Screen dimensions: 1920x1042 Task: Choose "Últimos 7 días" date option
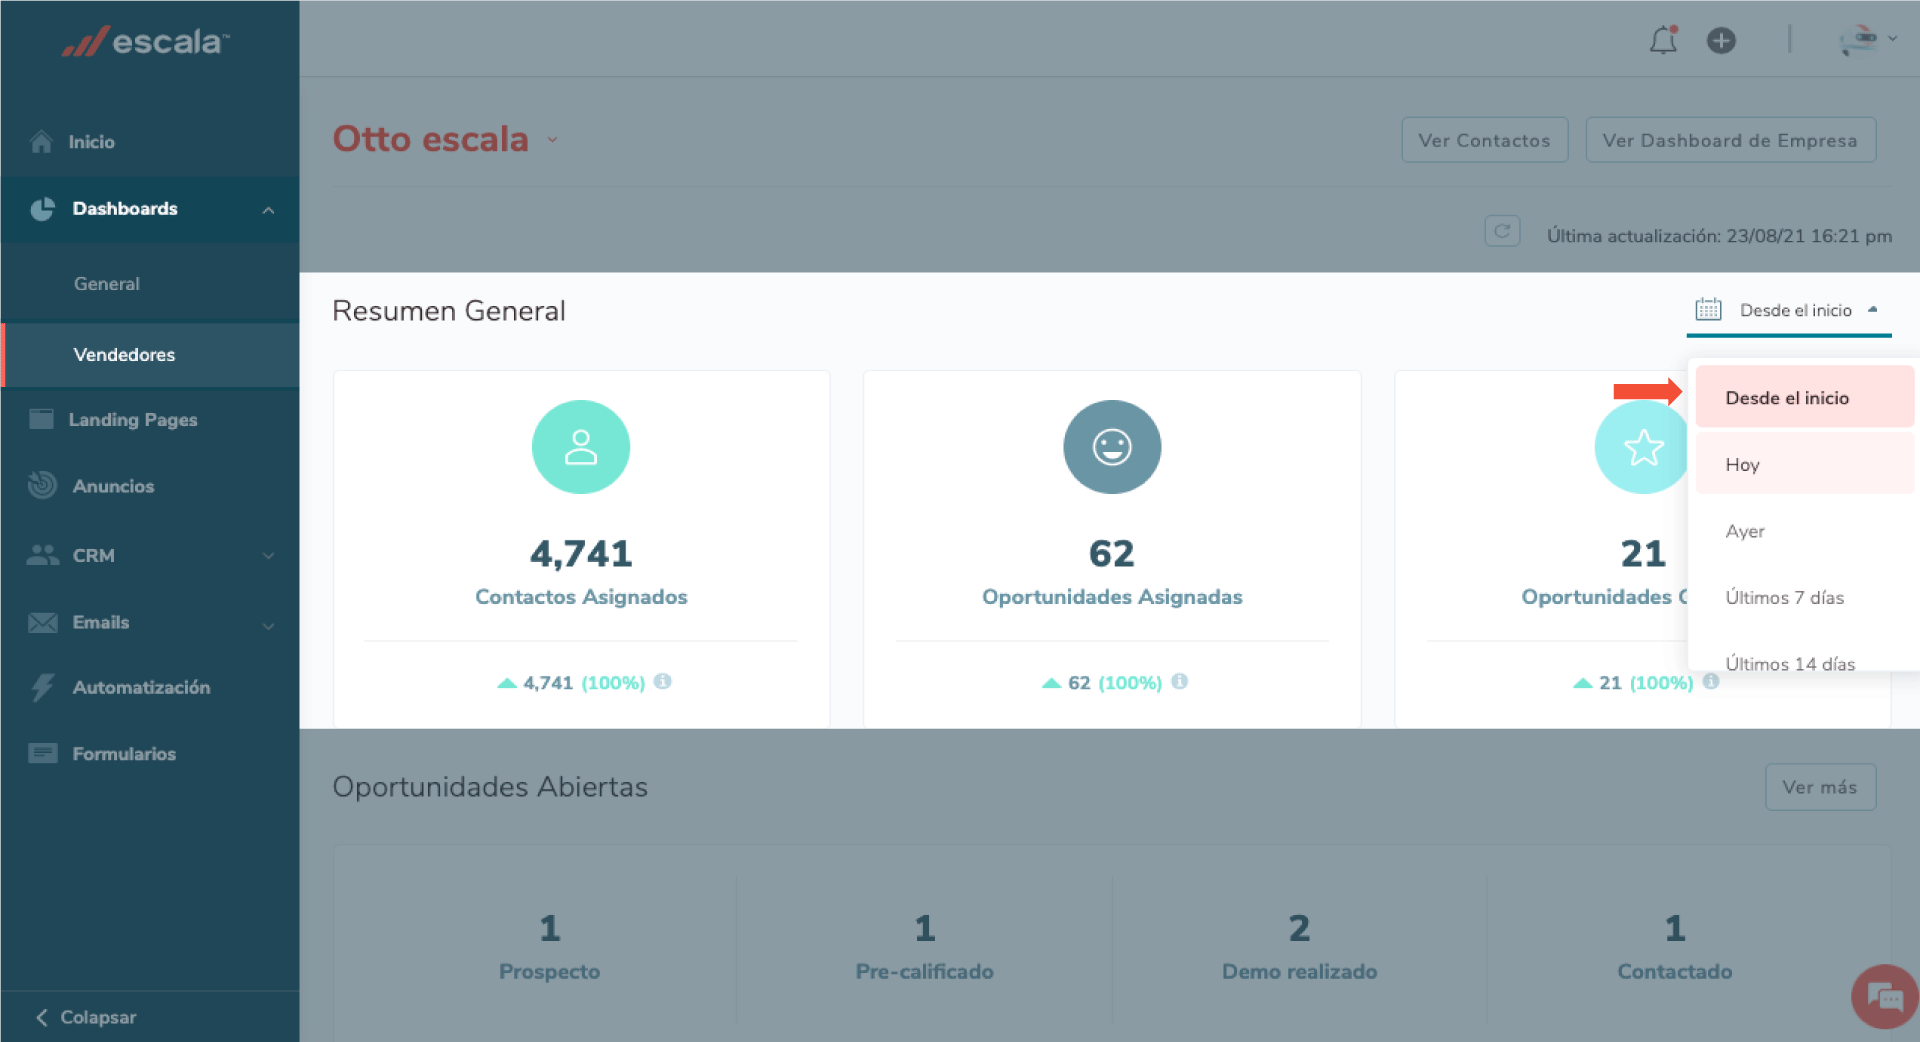(1784, 598)
